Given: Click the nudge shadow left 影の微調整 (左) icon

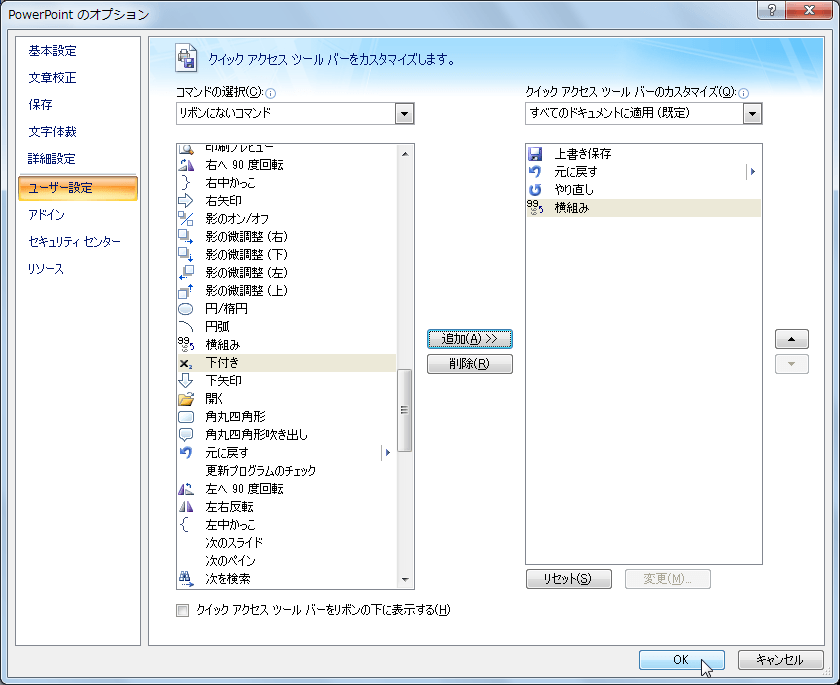Looking at the screenshot, I should 186,273.
